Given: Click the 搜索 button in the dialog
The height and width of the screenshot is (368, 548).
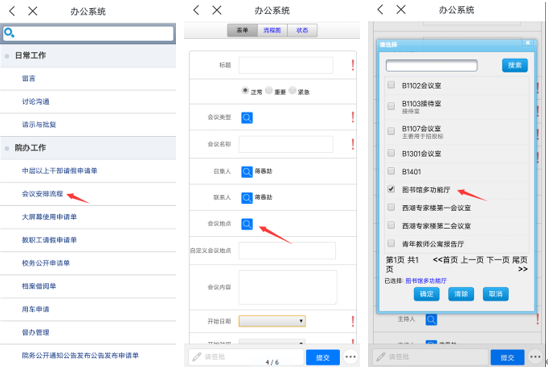Looking at the screenshot, I should point(515,65).
